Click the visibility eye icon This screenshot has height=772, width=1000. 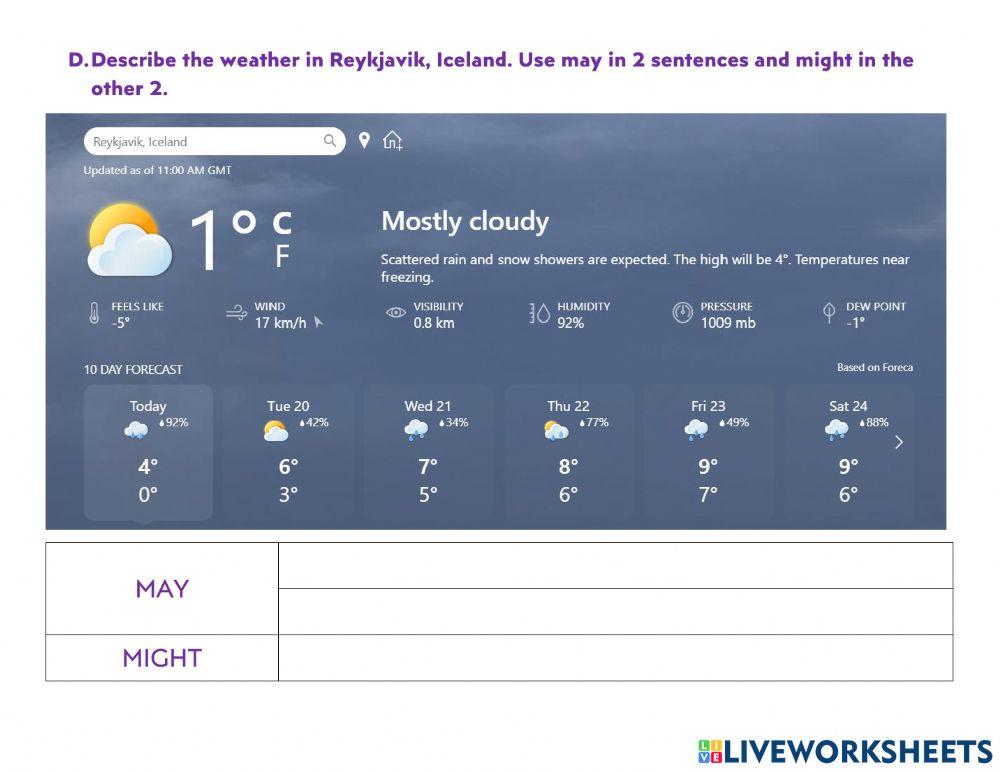pyautogui.click(x=396, y=314)
